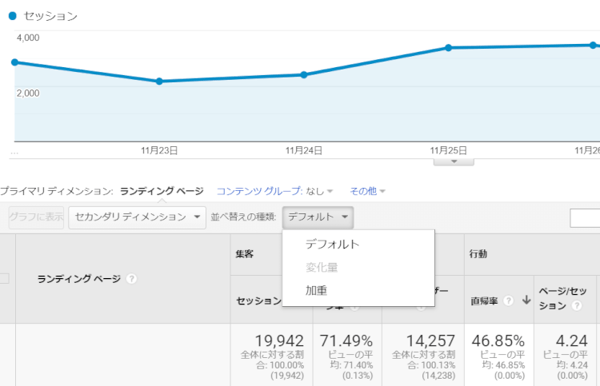
Task: Click the sort arrow on 直帰率 column
Action: click(526, 300)
